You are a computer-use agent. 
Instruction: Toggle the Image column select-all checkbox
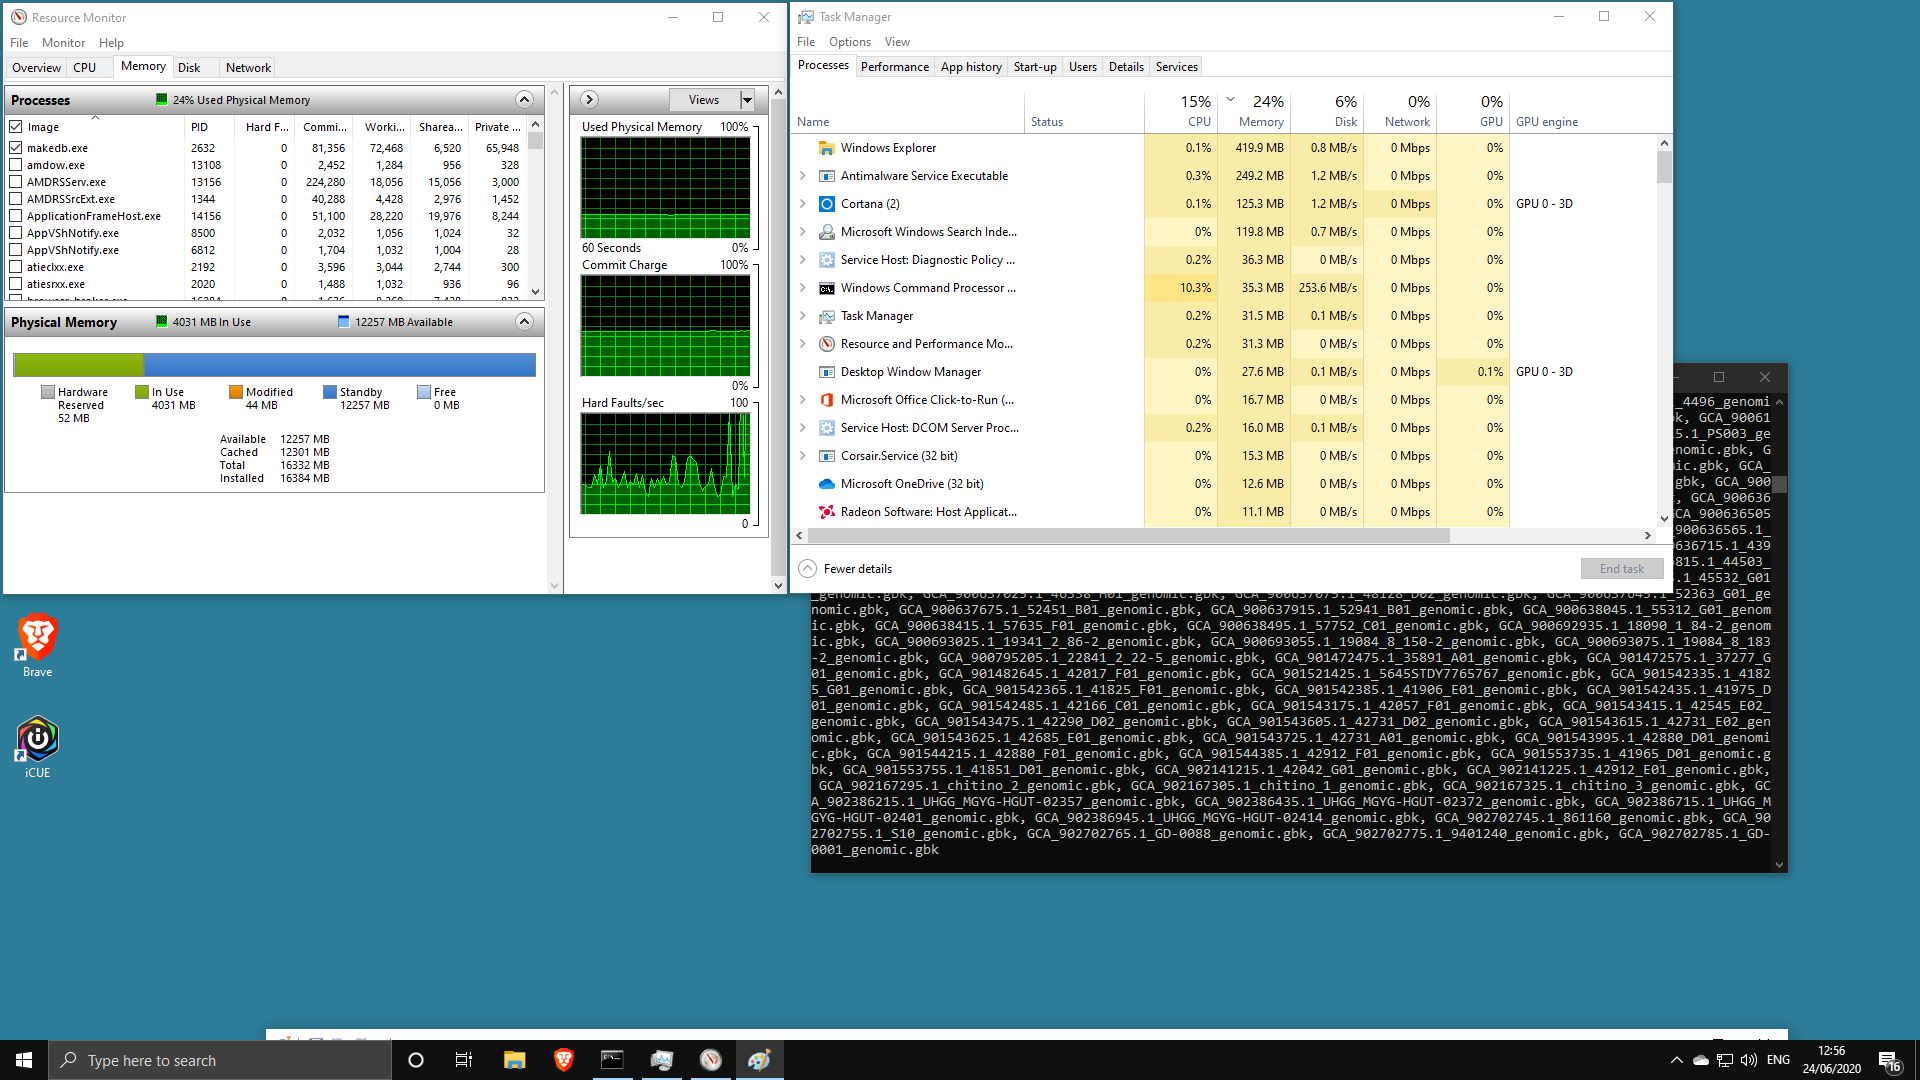coord(16,127)
